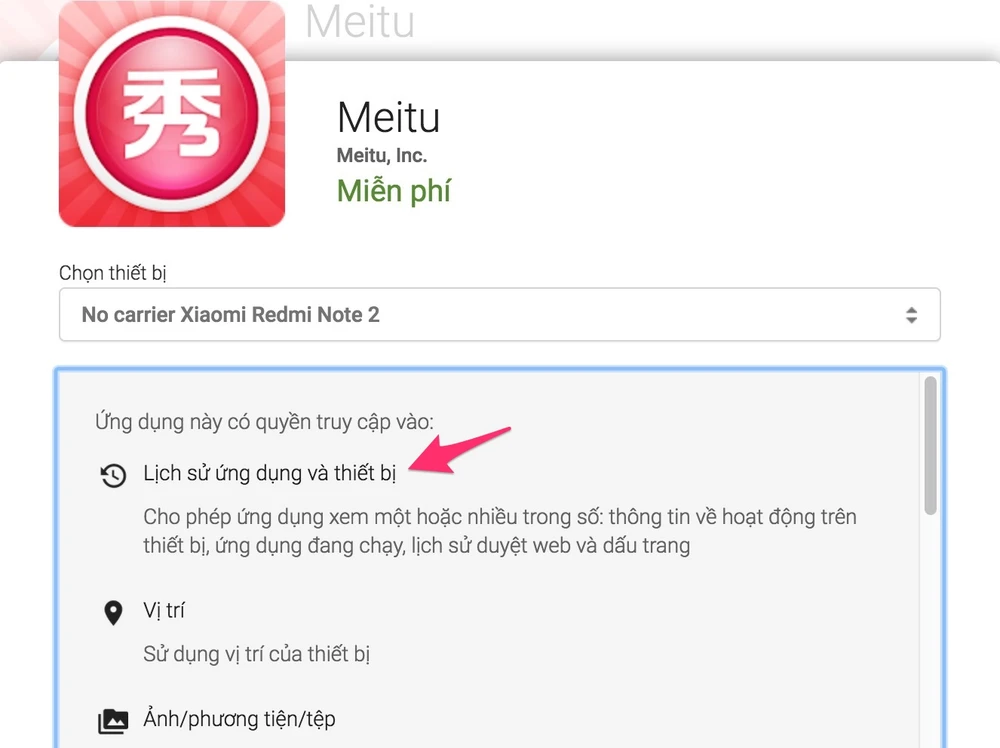Image resolution: width=1000 pixels, height=748 pixels.
Task: Click the dropdown up-down arrows
Action: click(911, 314)
